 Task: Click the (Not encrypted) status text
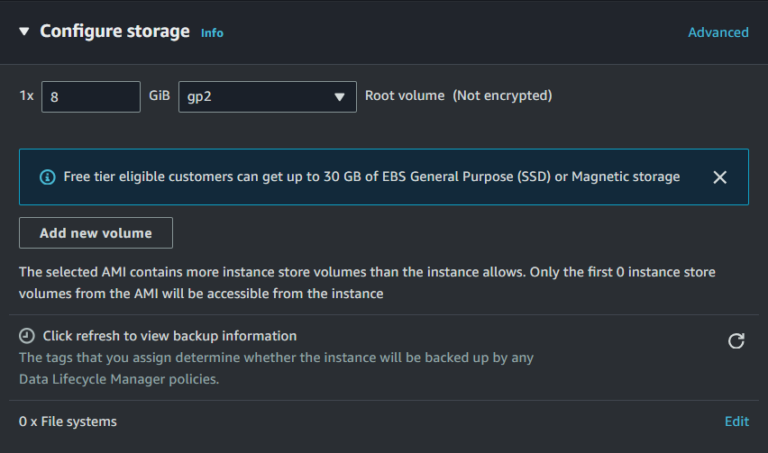coord(503,95)
